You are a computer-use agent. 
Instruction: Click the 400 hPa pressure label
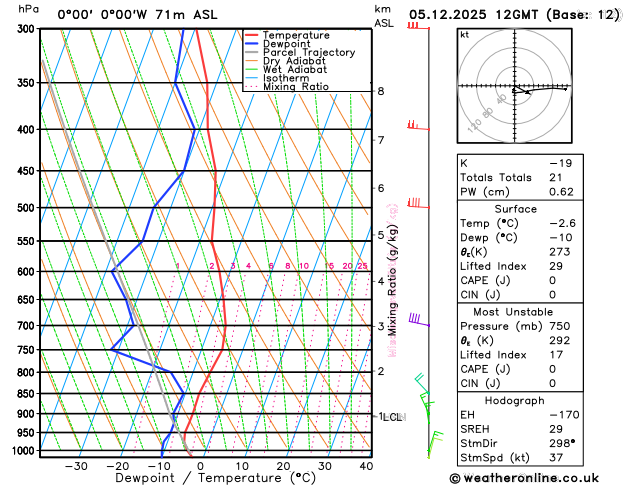[x=28, y=130]
